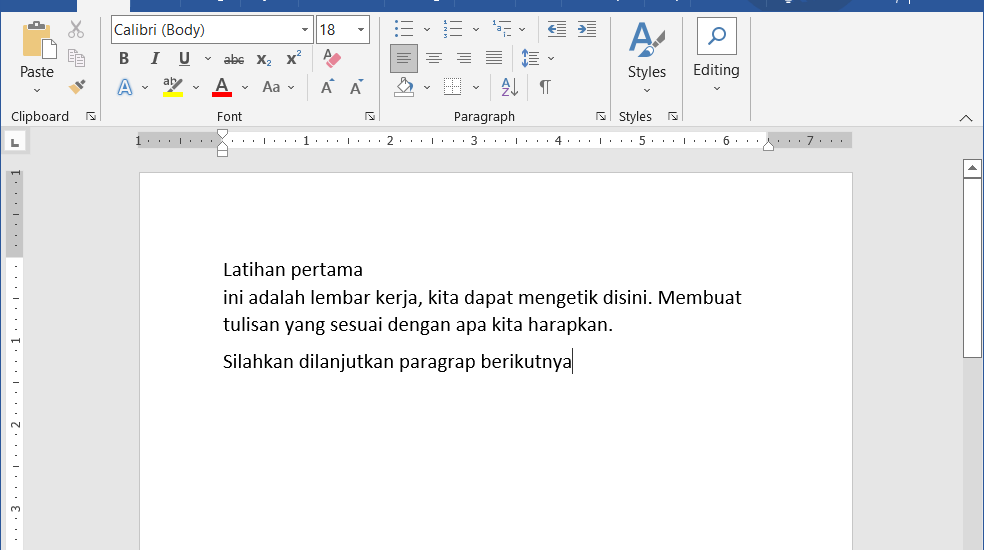Open Text Effects dropdown arrow
984x550 pixels.
coord(145,87)
